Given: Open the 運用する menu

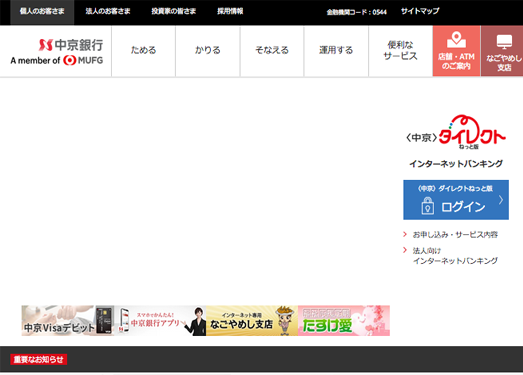Looking at the screenshot, I should pos(336,51).
